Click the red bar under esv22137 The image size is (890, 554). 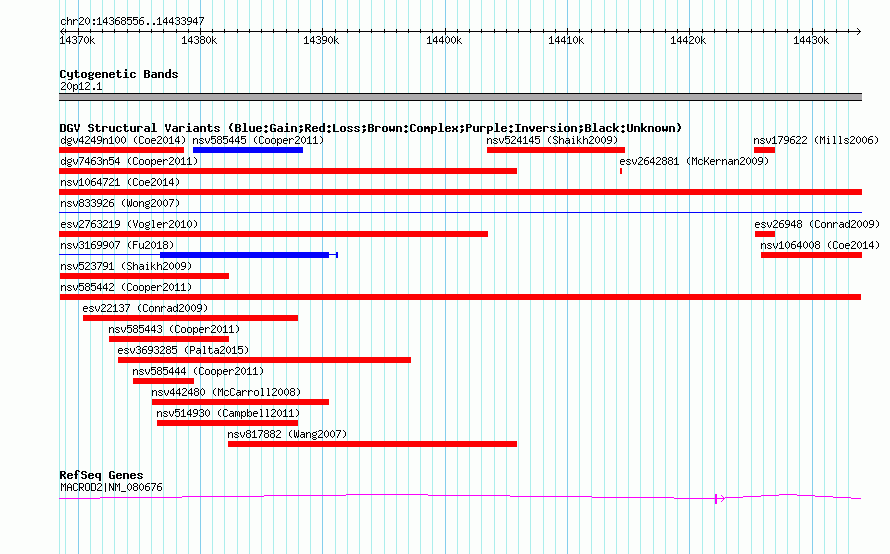pyautogui.click(x=190, y=318)
